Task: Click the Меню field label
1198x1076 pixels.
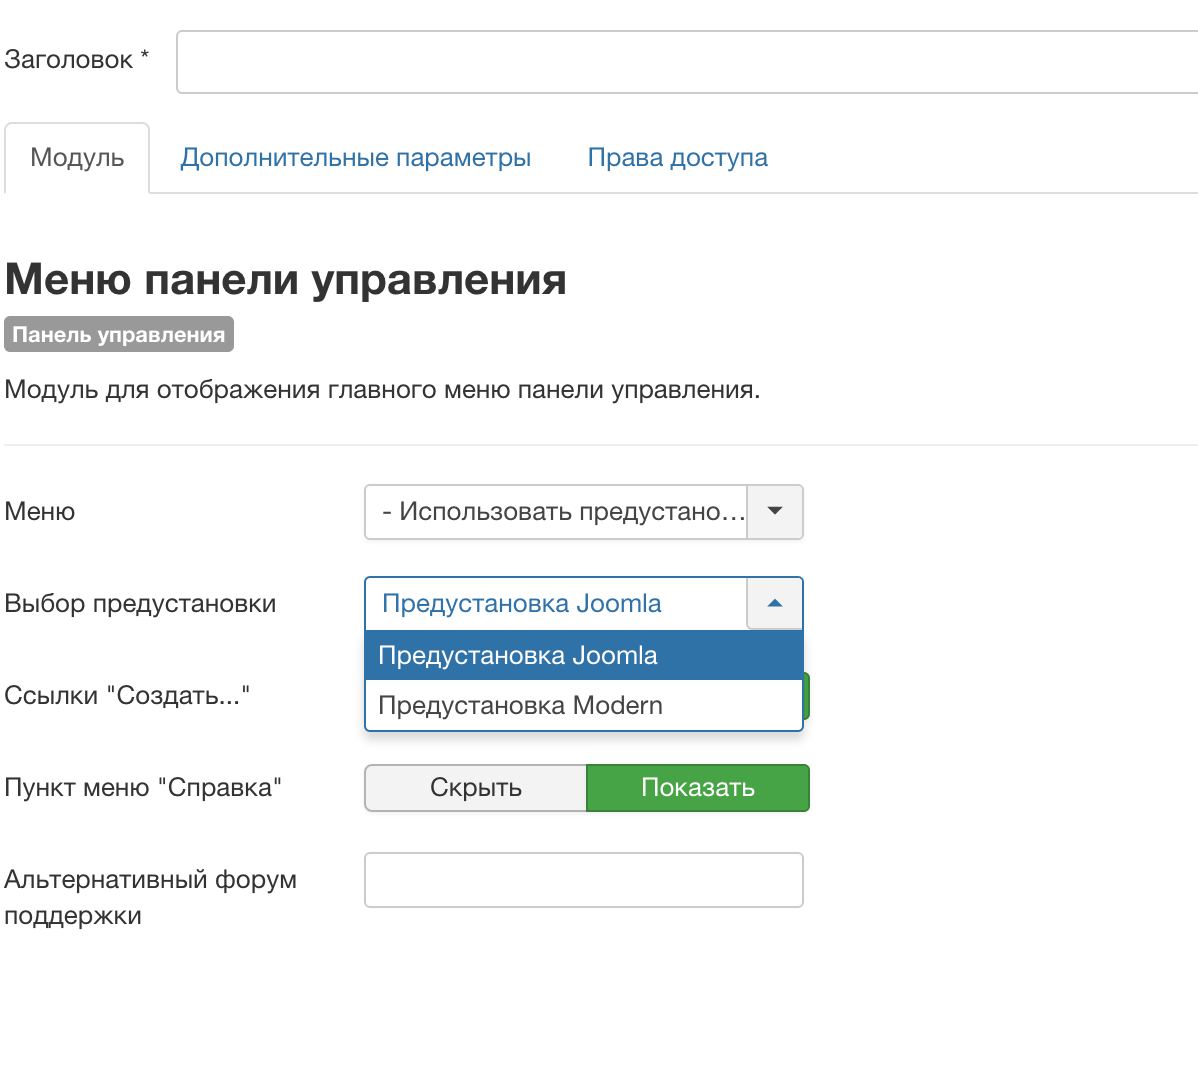Action: tap(40, 512)
